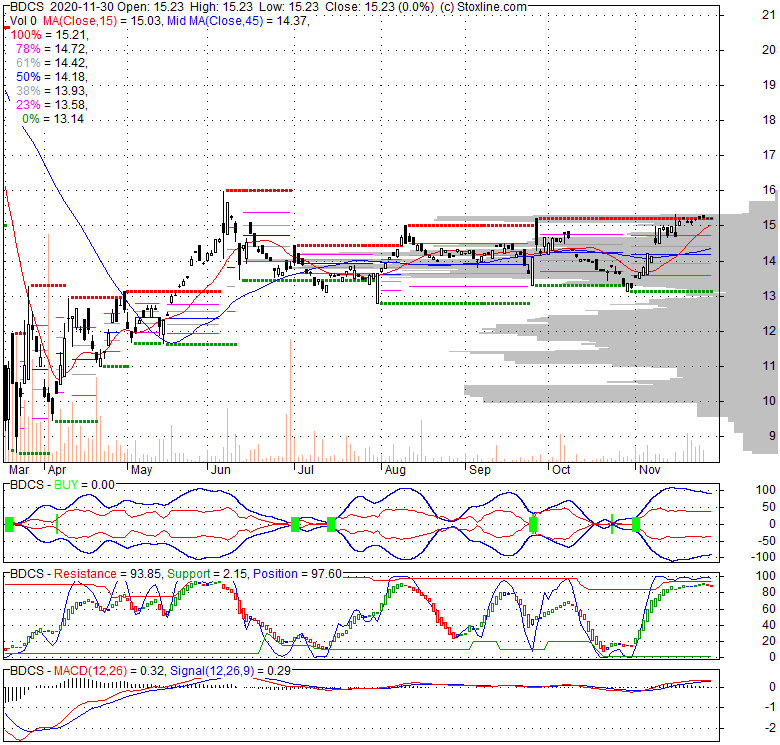The width and height of the screenshot is (780, 745).
Task: Click the 40 label on Position panel axis
Action: coord(769,625)
